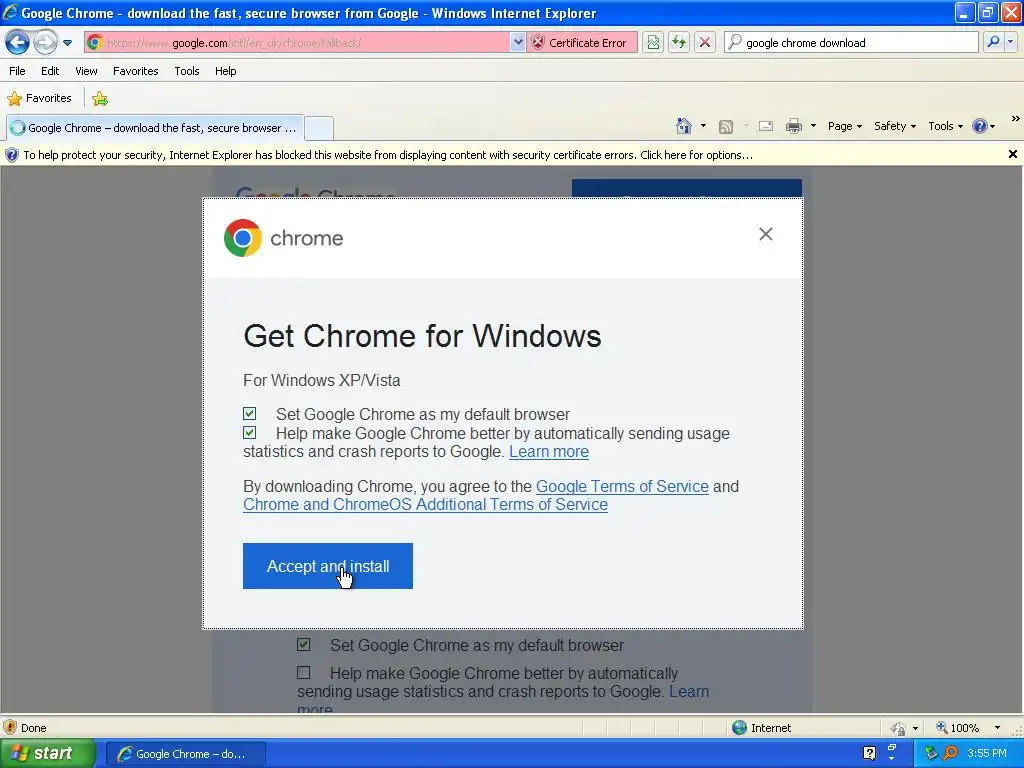Expand the Print options dropdown arrow

813,126
